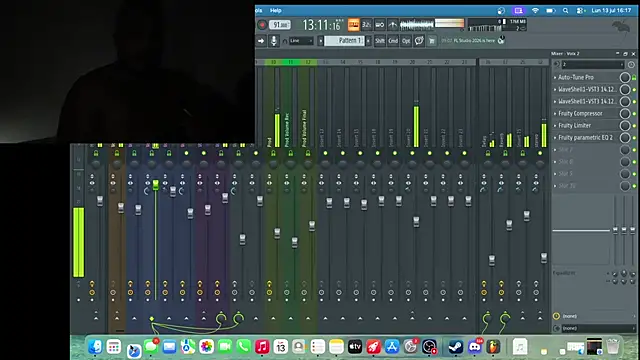Click the Shift modifier button

(x=380, y=40)
